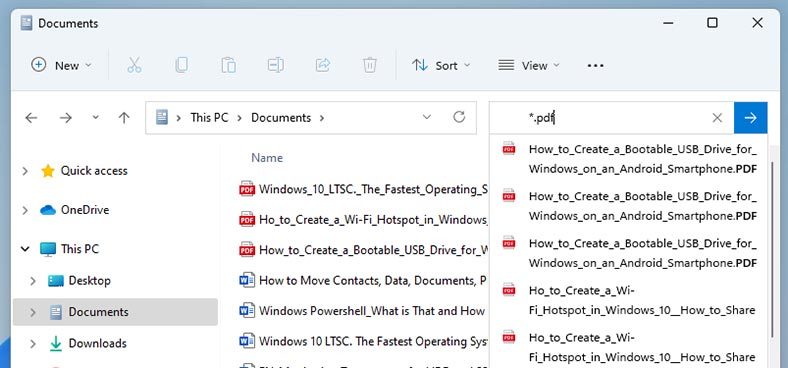Screen dimensions: 788x368
Task: Click the Delete trash can icon
Action: click(369, 65)
